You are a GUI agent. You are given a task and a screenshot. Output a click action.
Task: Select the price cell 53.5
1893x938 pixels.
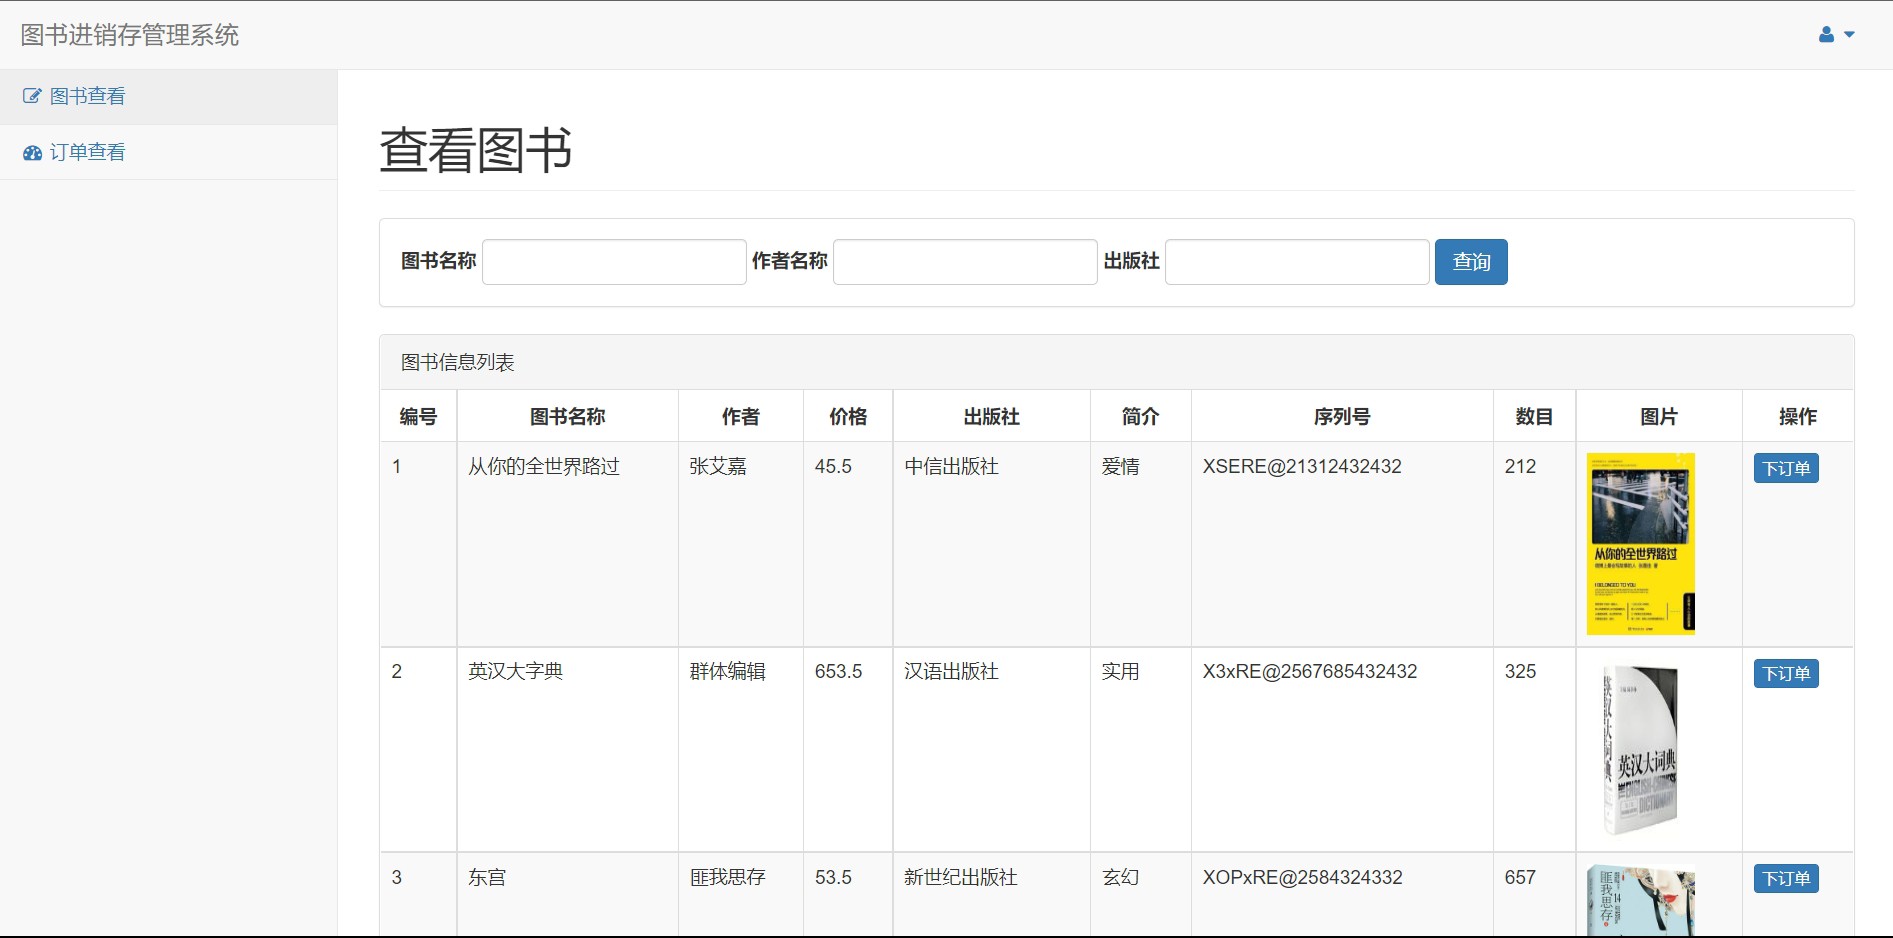pos(833,877)
